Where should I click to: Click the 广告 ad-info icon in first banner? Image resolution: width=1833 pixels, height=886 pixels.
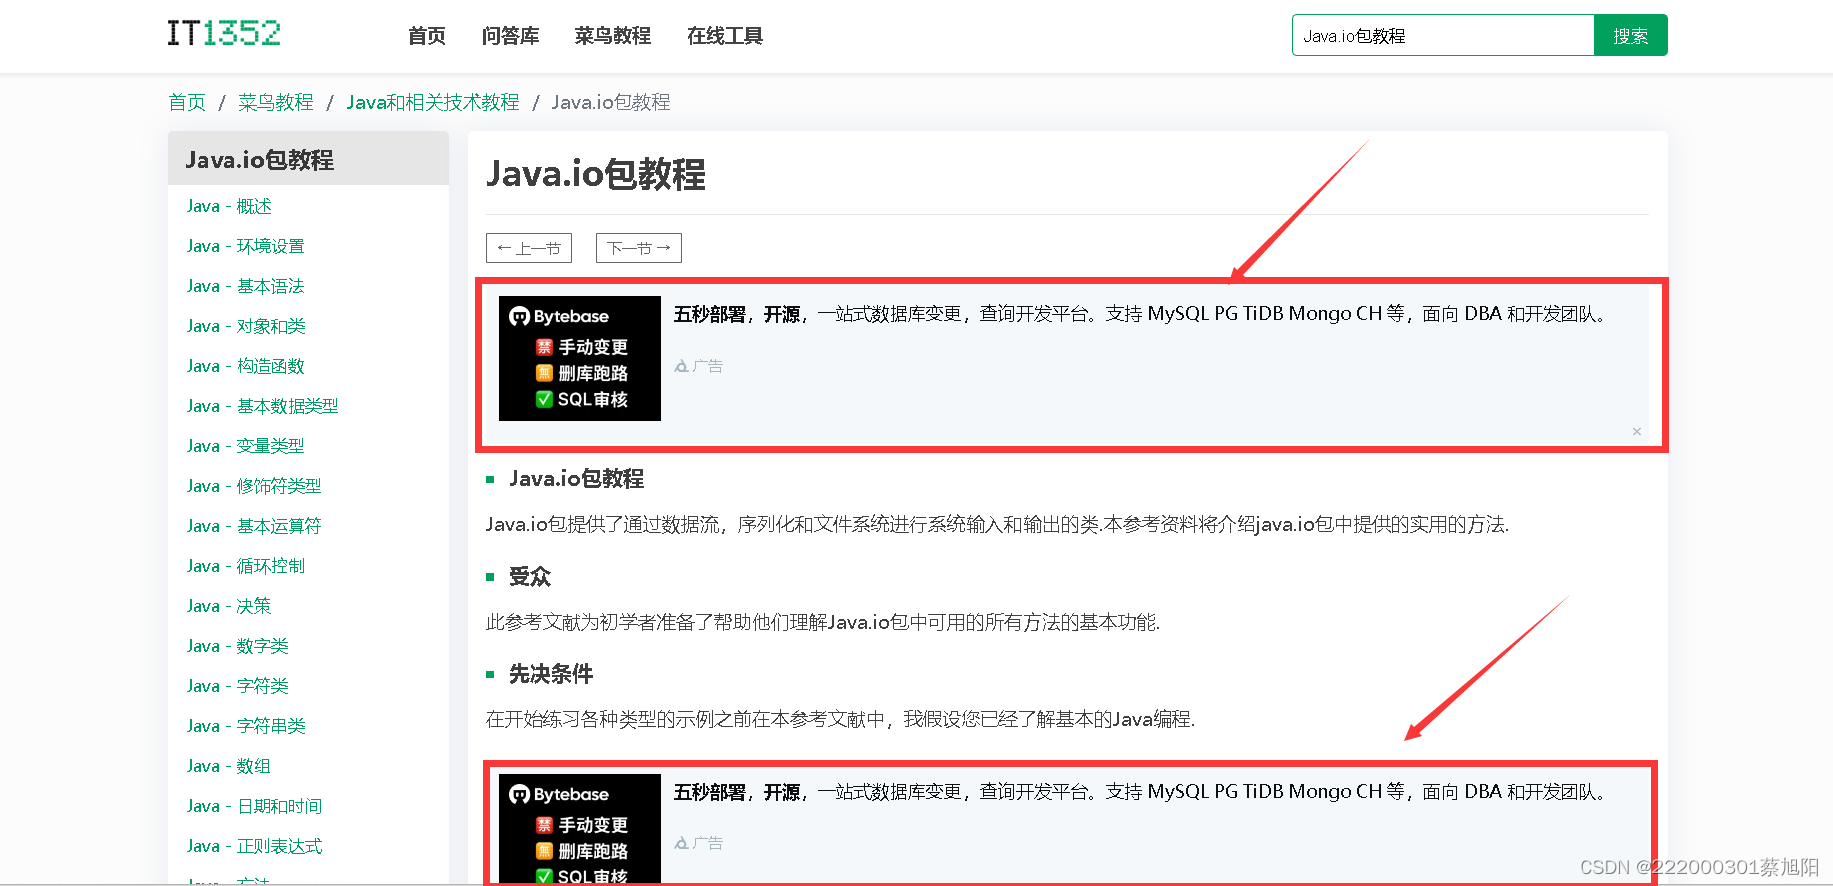(x=698, y=366)
